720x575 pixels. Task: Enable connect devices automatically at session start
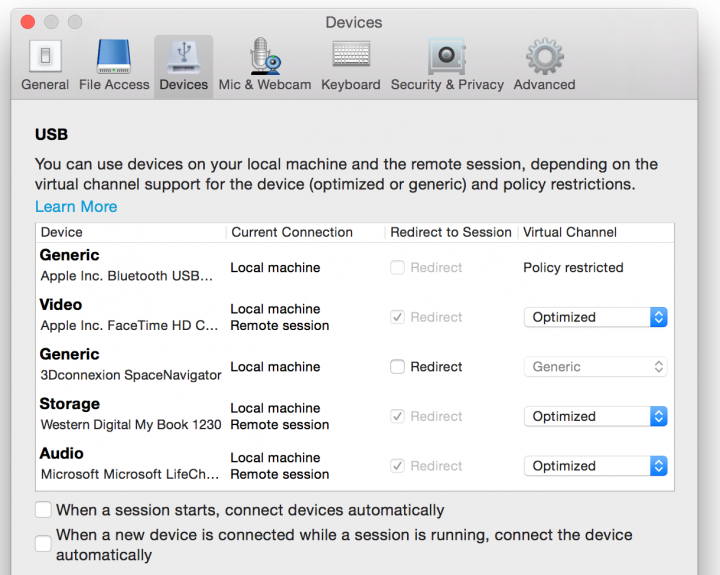point(43,510)
